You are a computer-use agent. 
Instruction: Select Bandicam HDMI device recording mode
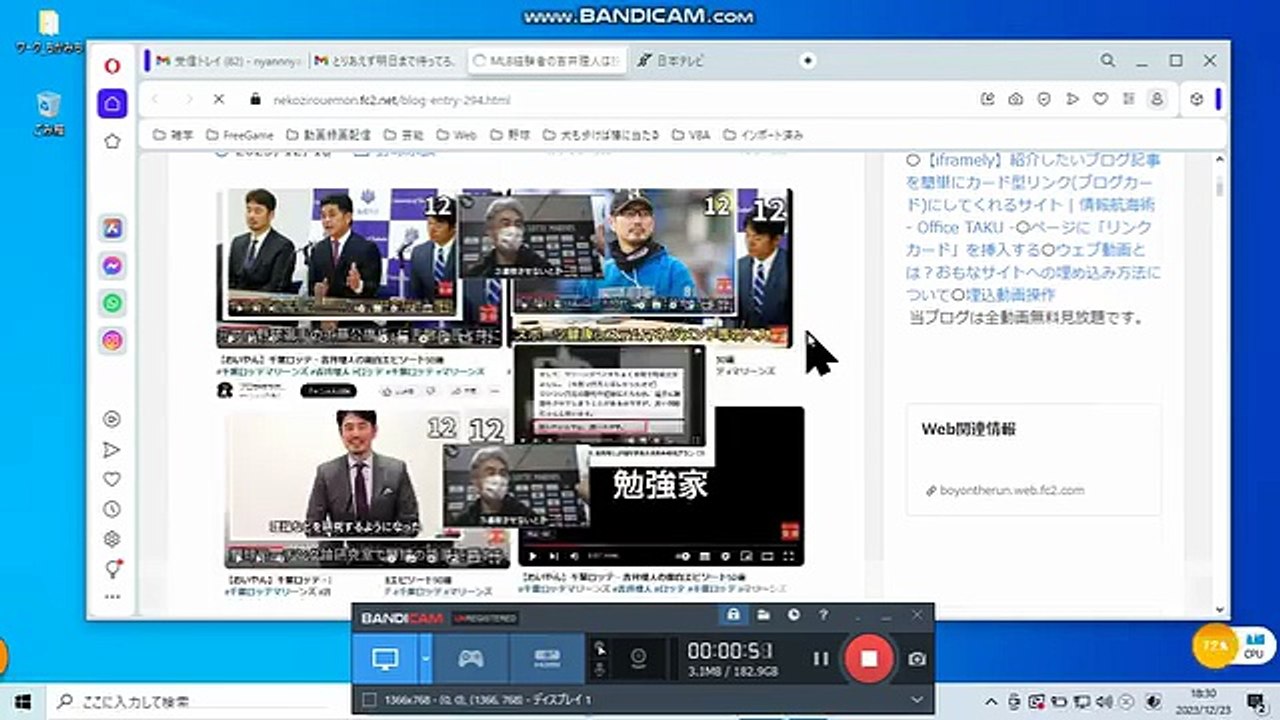tap(547, 658)
